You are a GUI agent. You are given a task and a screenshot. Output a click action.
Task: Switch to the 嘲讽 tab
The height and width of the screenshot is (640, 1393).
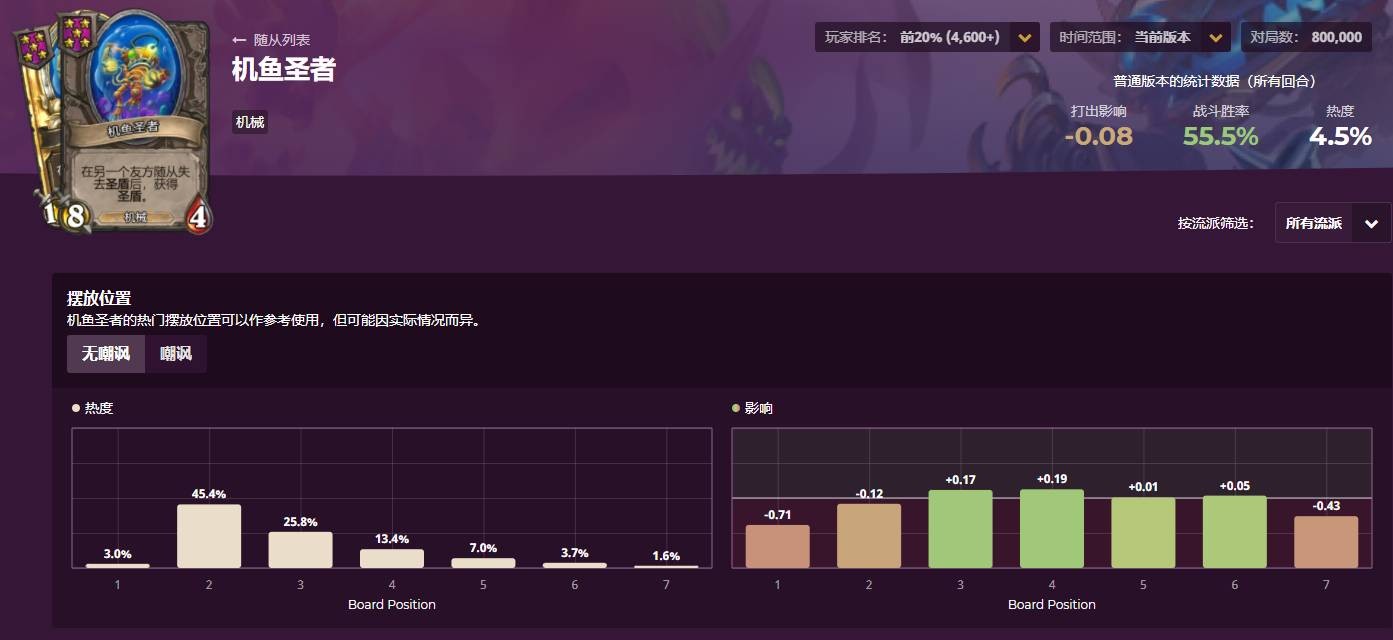pyautogui.click(x=176, y=354)
